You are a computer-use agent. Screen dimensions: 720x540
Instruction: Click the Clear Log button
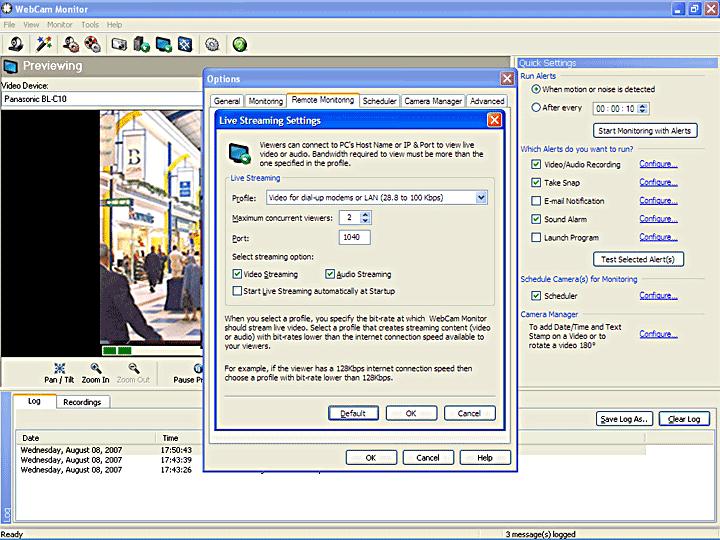684,419
